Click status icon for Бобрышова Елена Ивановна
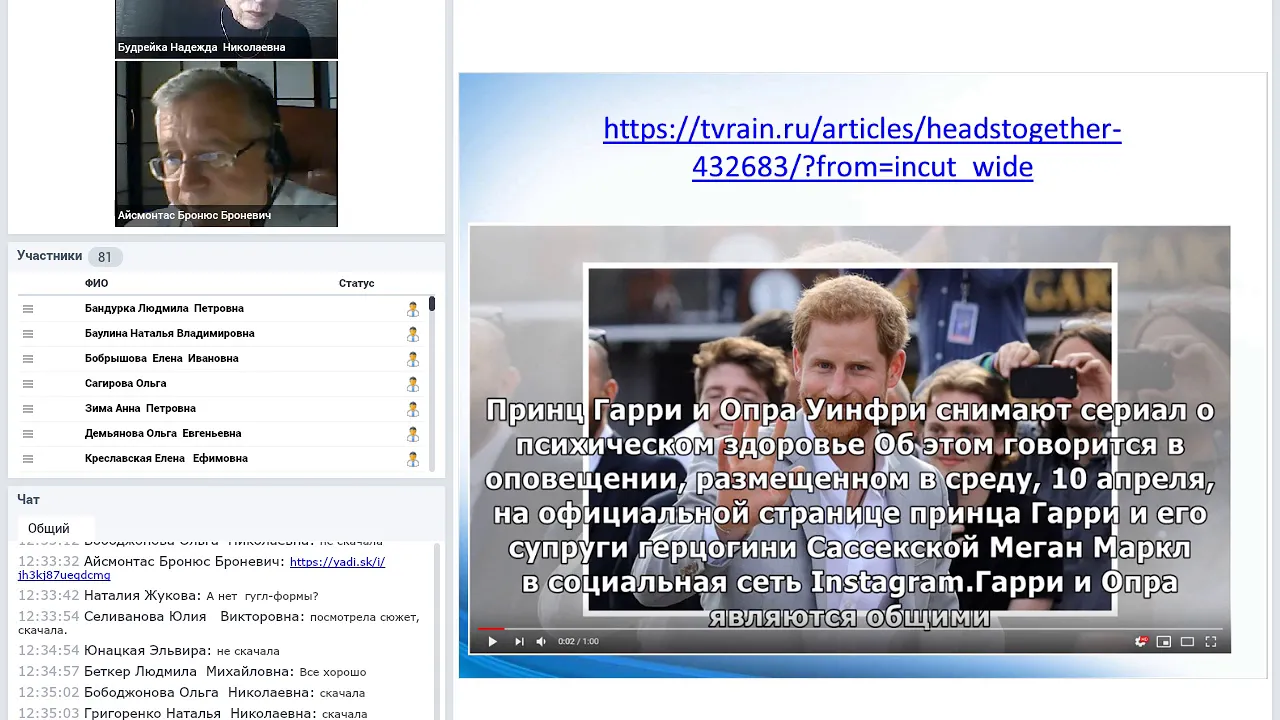The image size is (1280, 720). point(413,359)
